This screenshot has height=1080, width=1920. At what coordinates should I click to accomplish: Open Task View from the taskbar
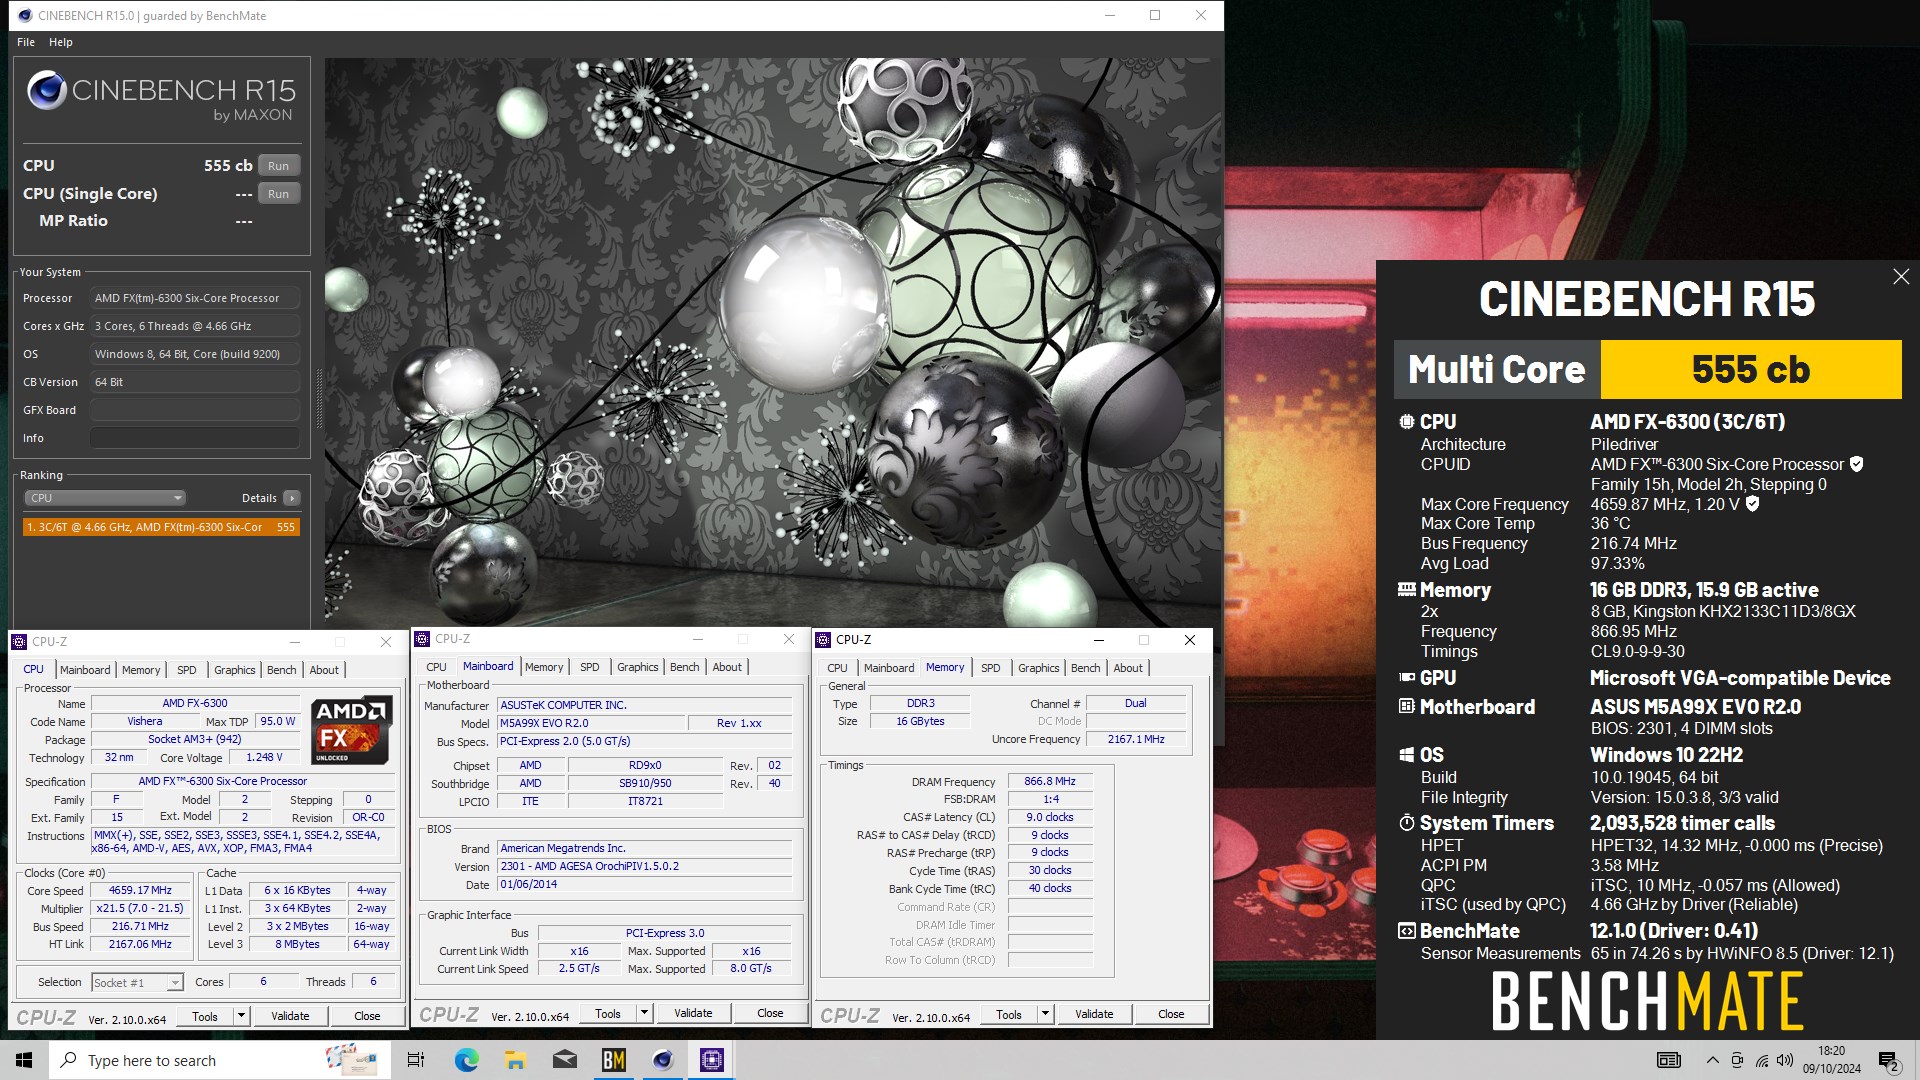click(416, 1060)
